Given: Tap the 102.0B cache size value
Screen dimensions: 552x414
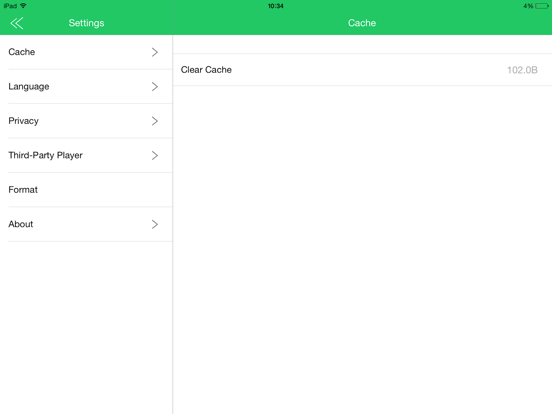Looking at the screenshot, I should click(522, 70).
